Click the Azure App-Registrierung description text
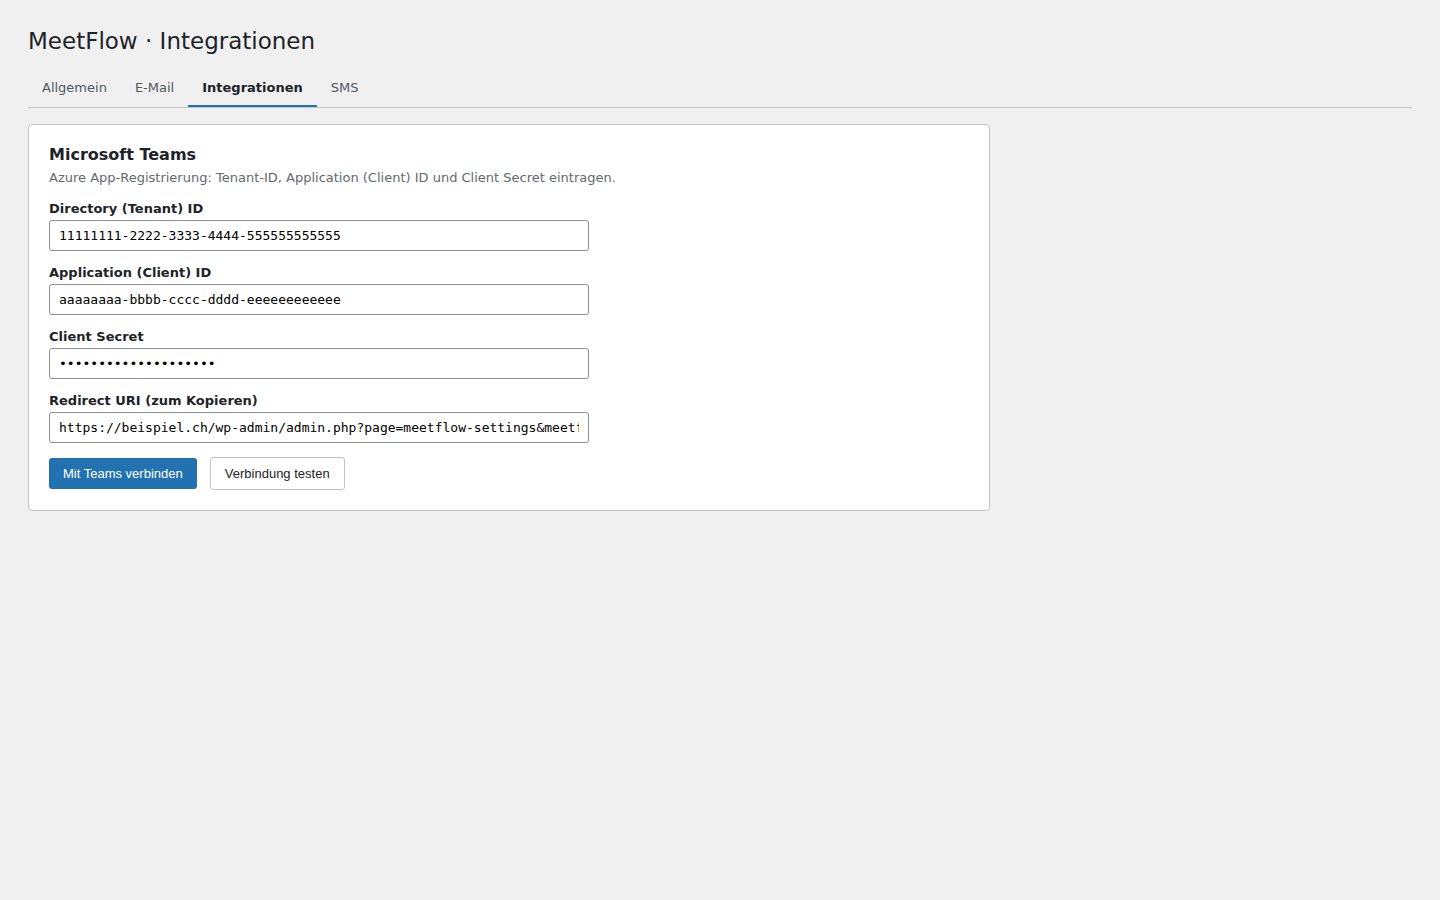1440x900 pixels. 332,178
